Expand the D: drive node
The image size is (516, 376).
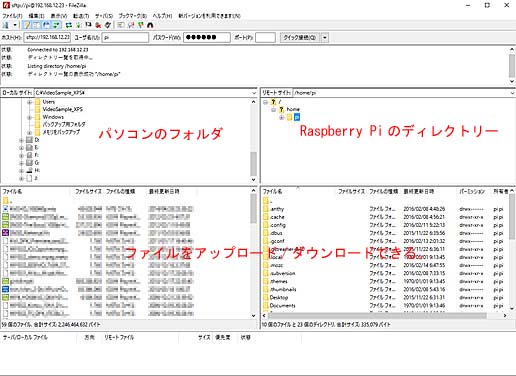pos(21,140)
